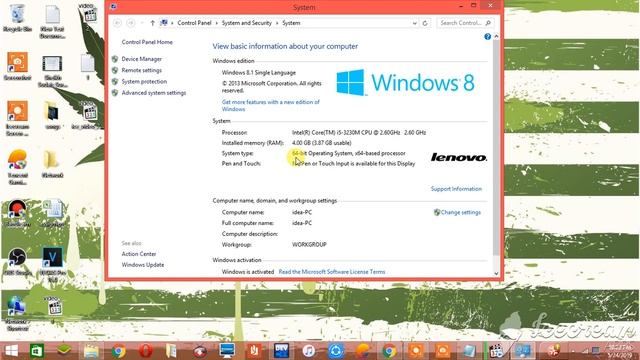The image size is (640, 360).
Task: Open System protection
Action: 144,82
